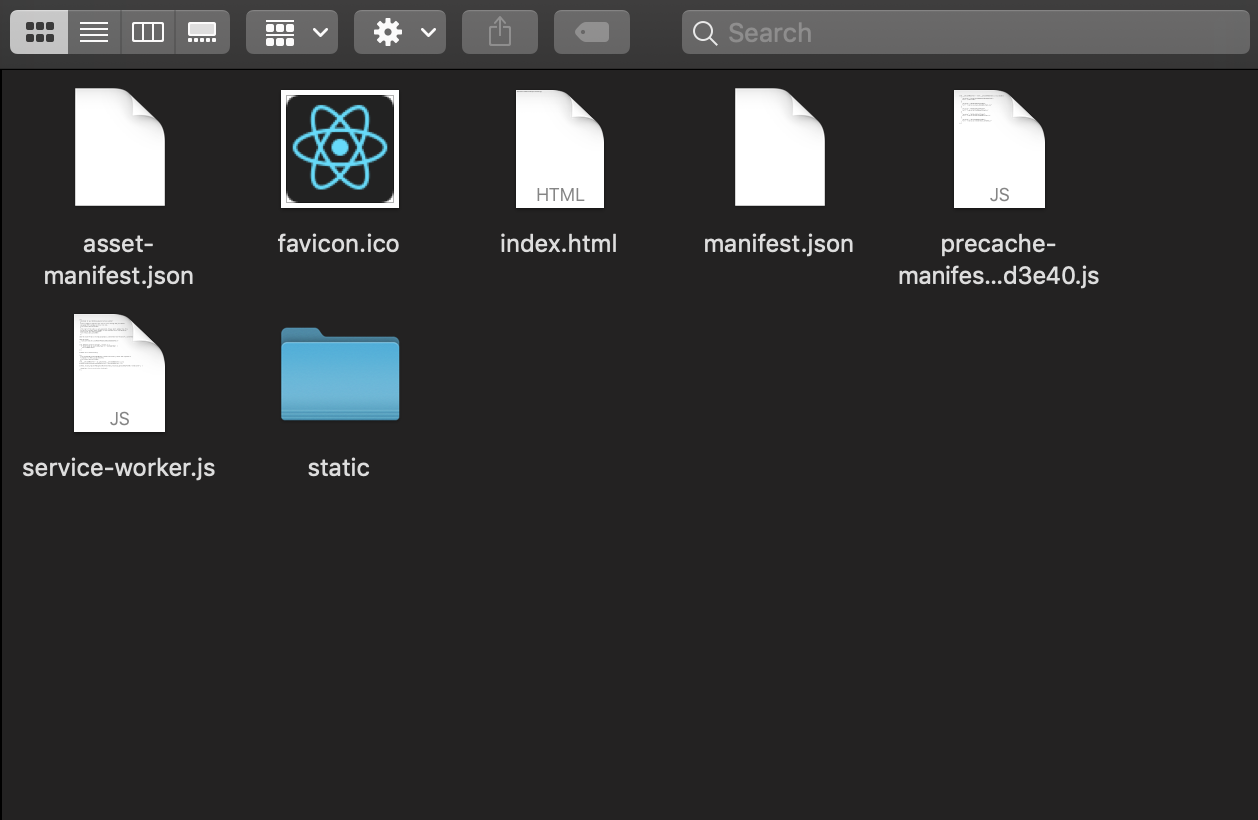Select the asset-manifest.json file icon

[x=119, y=148]
